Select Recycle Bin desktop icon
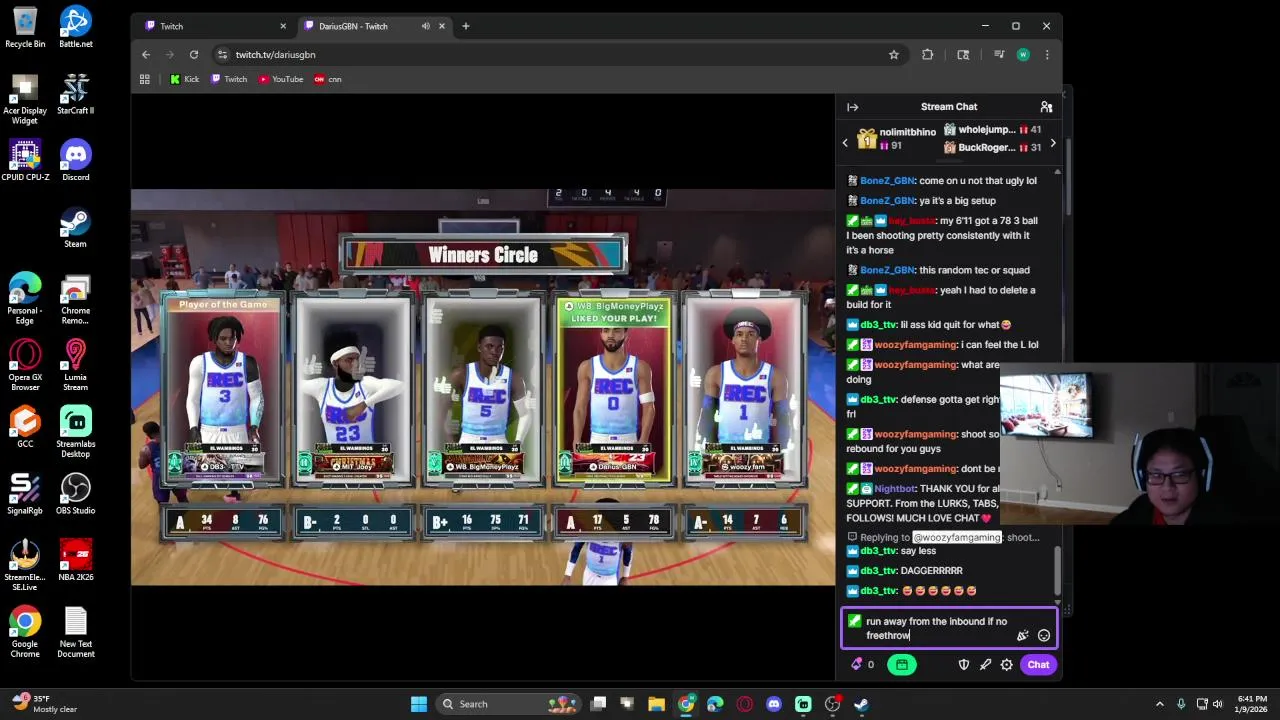 25,28
